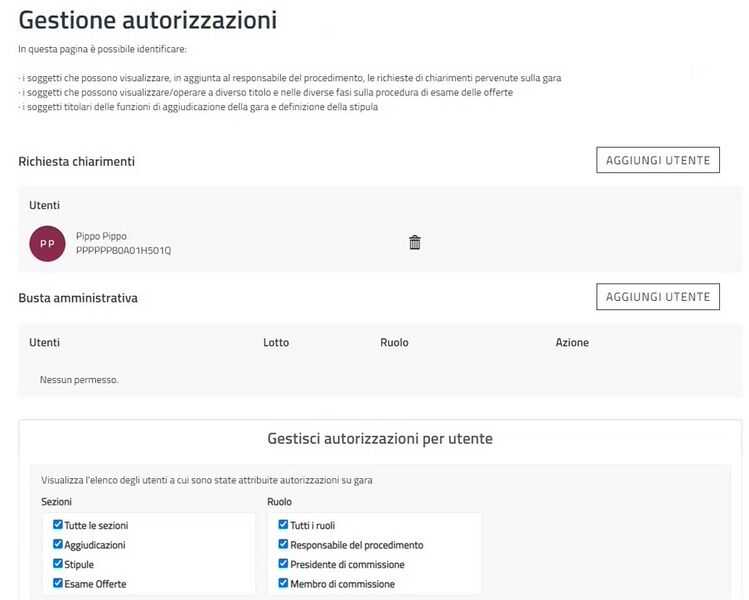The height and width of the screenshot is (600, 749).
Task: Click the Lotto column header
Action: click(276, 342)
